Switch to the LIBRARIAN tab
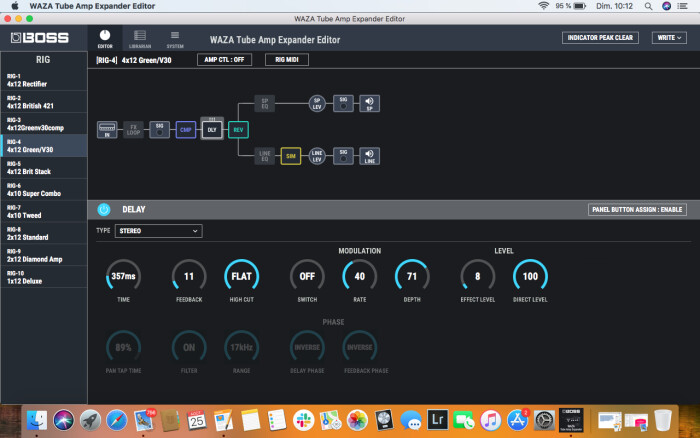The image size is (700, 438). pyautogui.click(x=140, y=39)
